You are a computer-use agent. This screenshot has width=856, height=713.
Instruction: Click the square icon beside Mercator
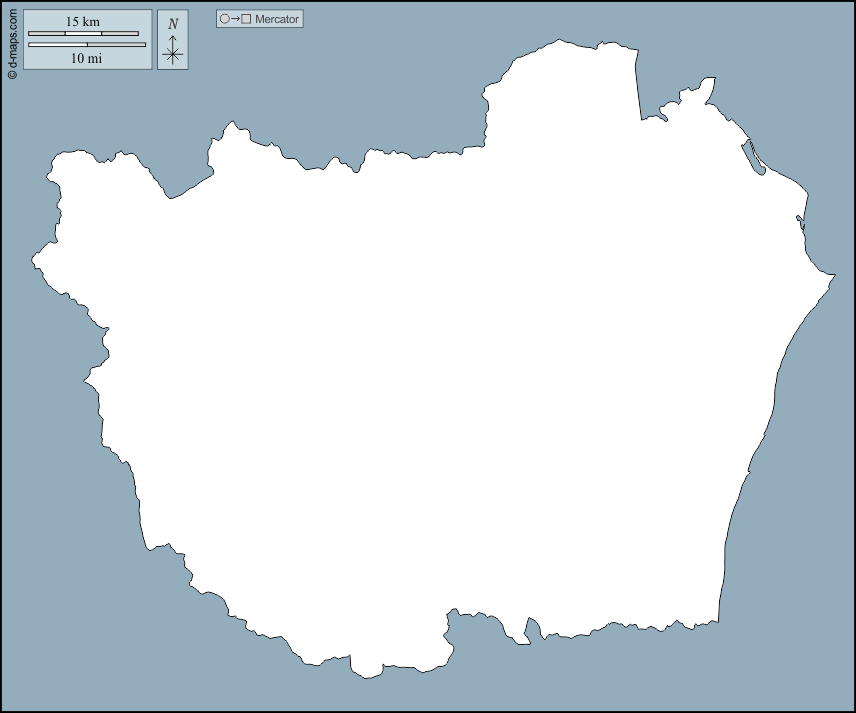click(246, 19)
